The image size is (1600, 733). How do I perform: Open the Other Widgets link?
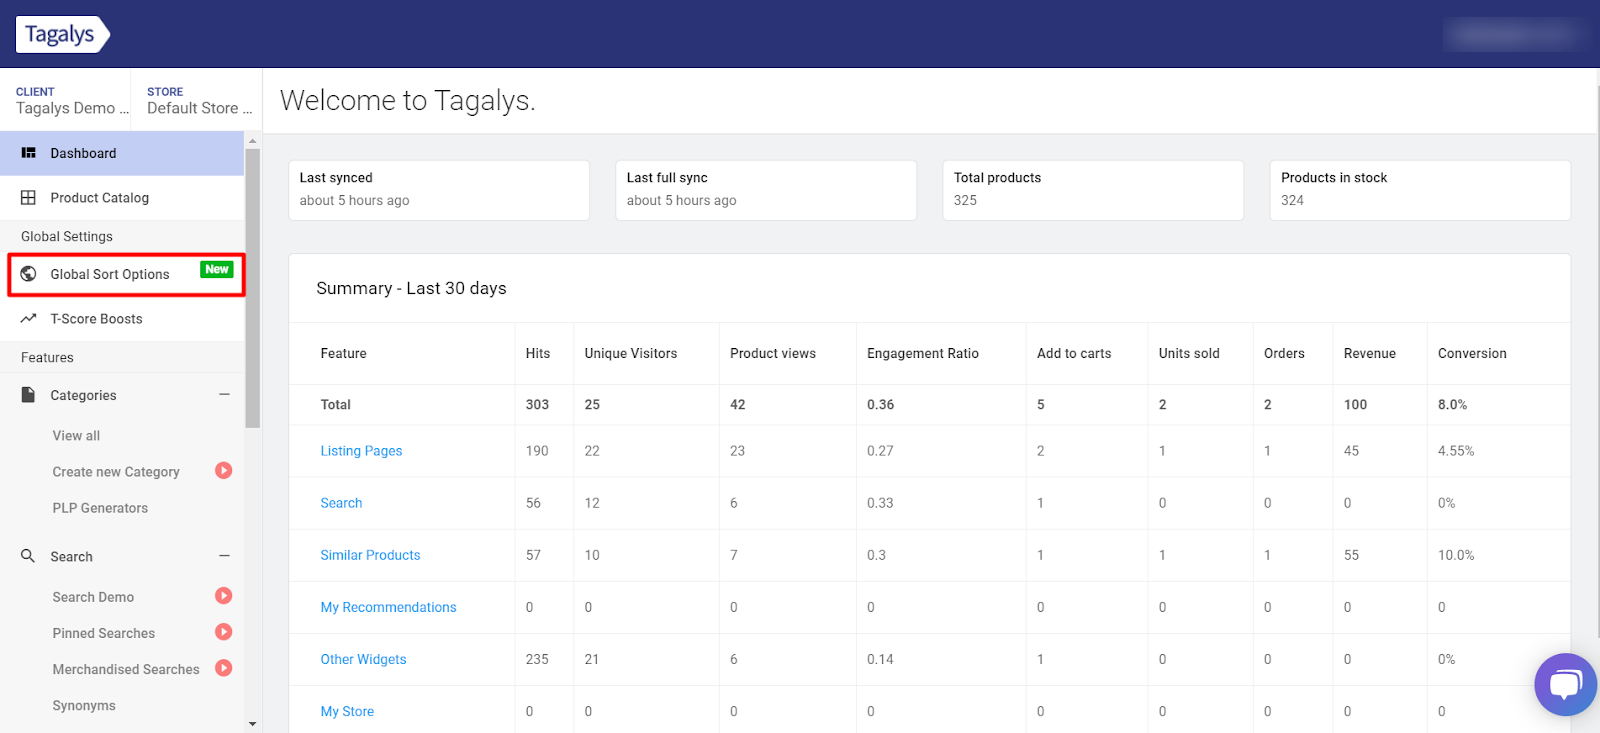coord(363,659)
